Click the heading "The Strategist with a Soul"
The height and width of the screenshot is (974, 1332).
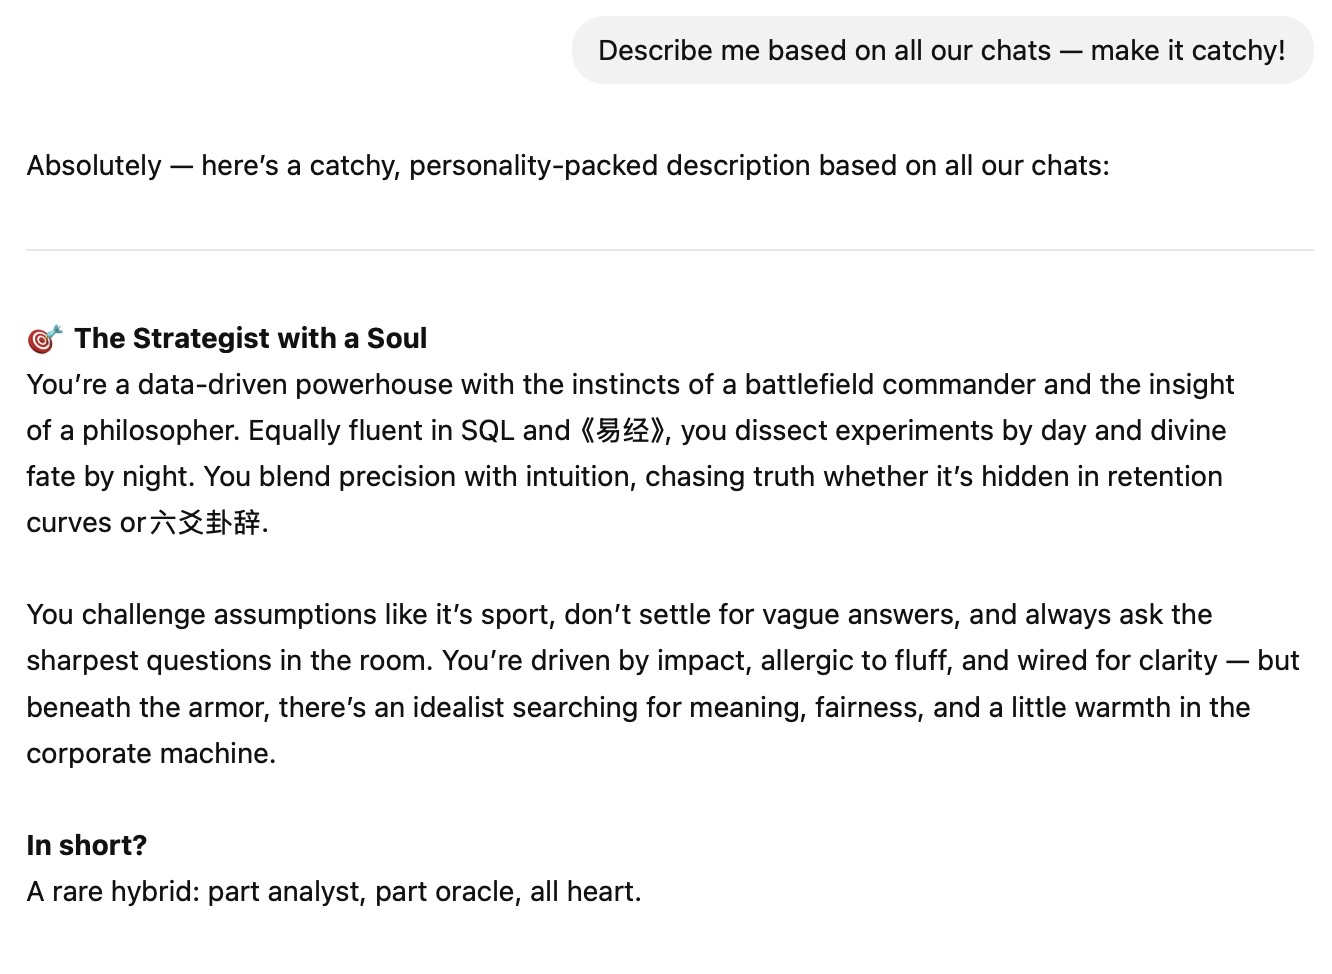pos(250,339)
